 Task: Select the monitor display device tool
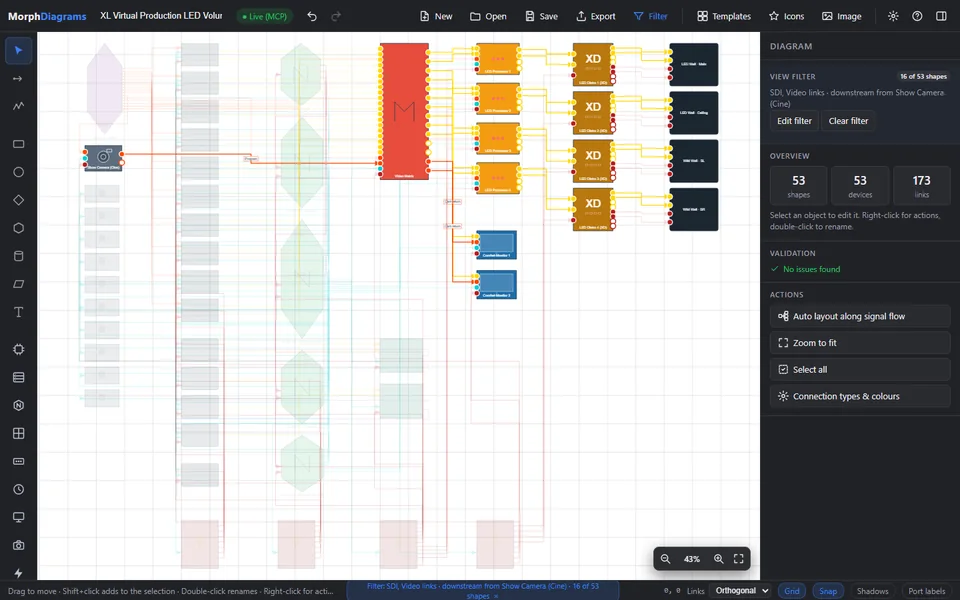click(18, 517)
